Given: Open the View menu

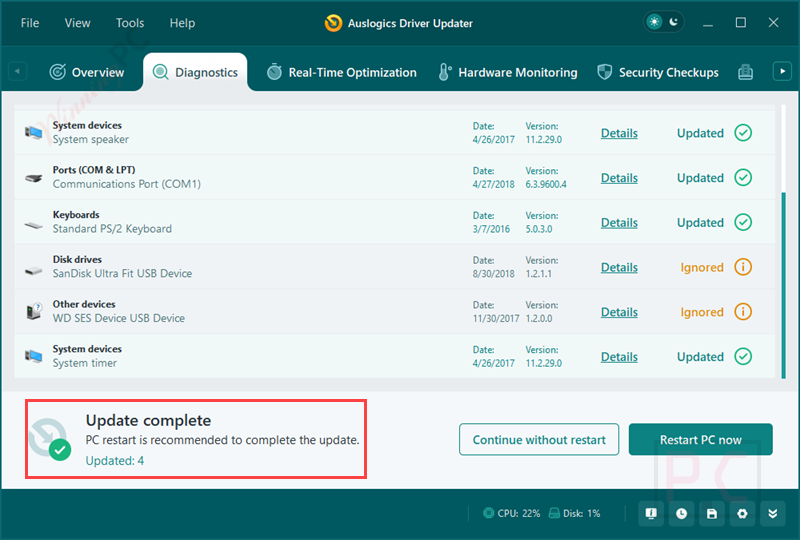Looking at the screenshot, I should click(x=78, y=23).
